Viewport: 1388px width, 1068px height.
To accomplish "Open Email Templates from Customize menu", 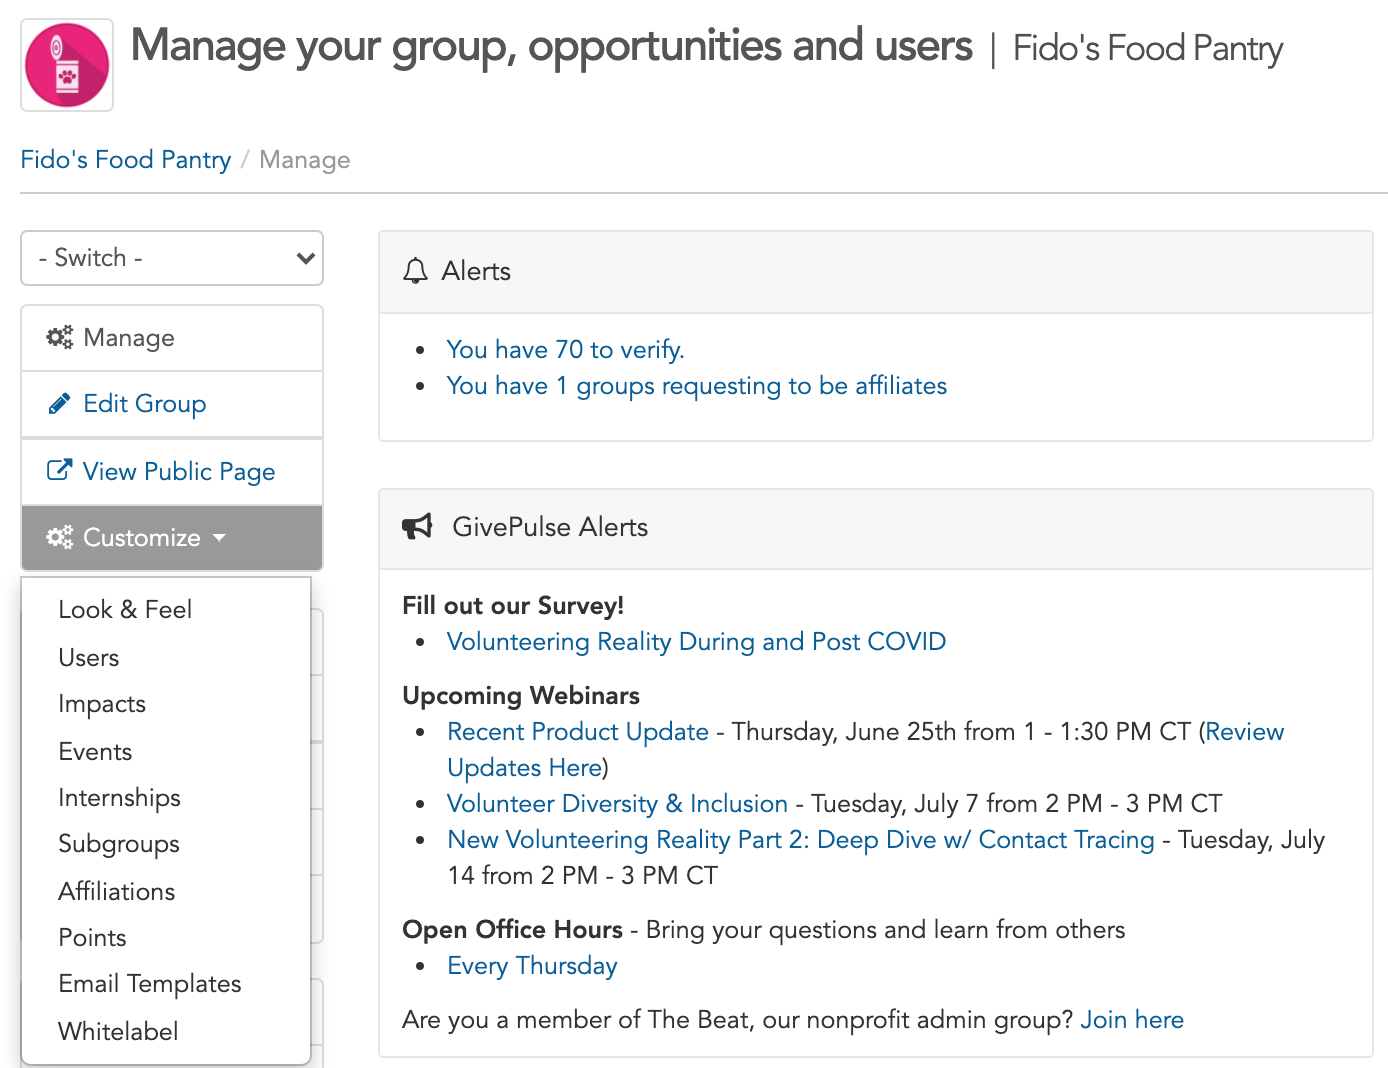I will [x=150, y=984].
